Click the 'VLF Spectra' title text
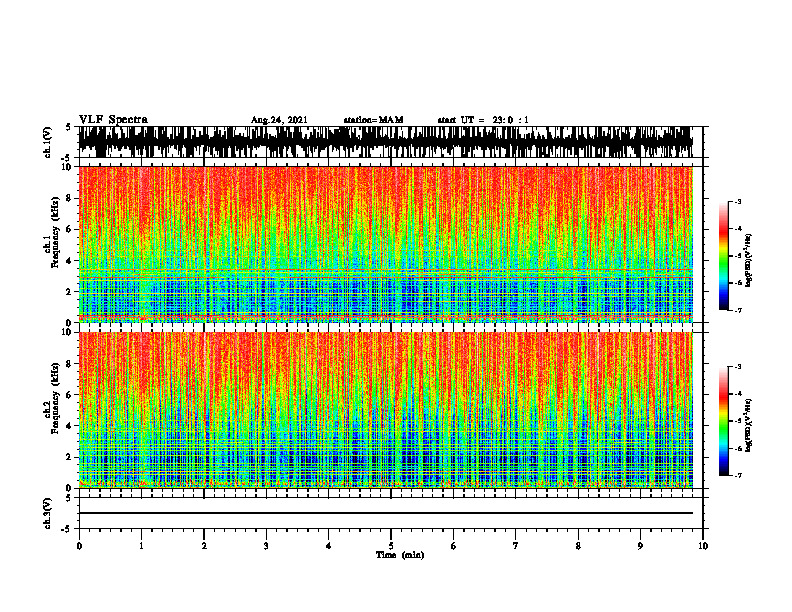 click(x=113, y=120)
